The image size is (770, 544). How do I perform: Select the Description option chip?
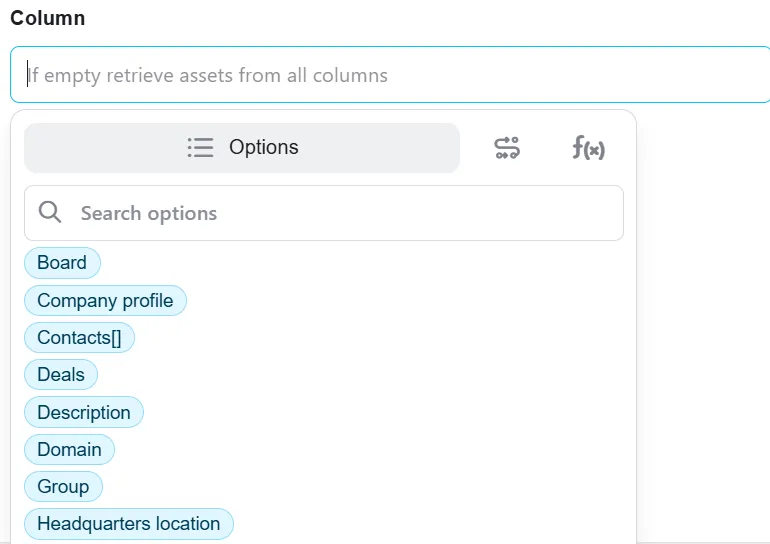click(x=84, y=412)
